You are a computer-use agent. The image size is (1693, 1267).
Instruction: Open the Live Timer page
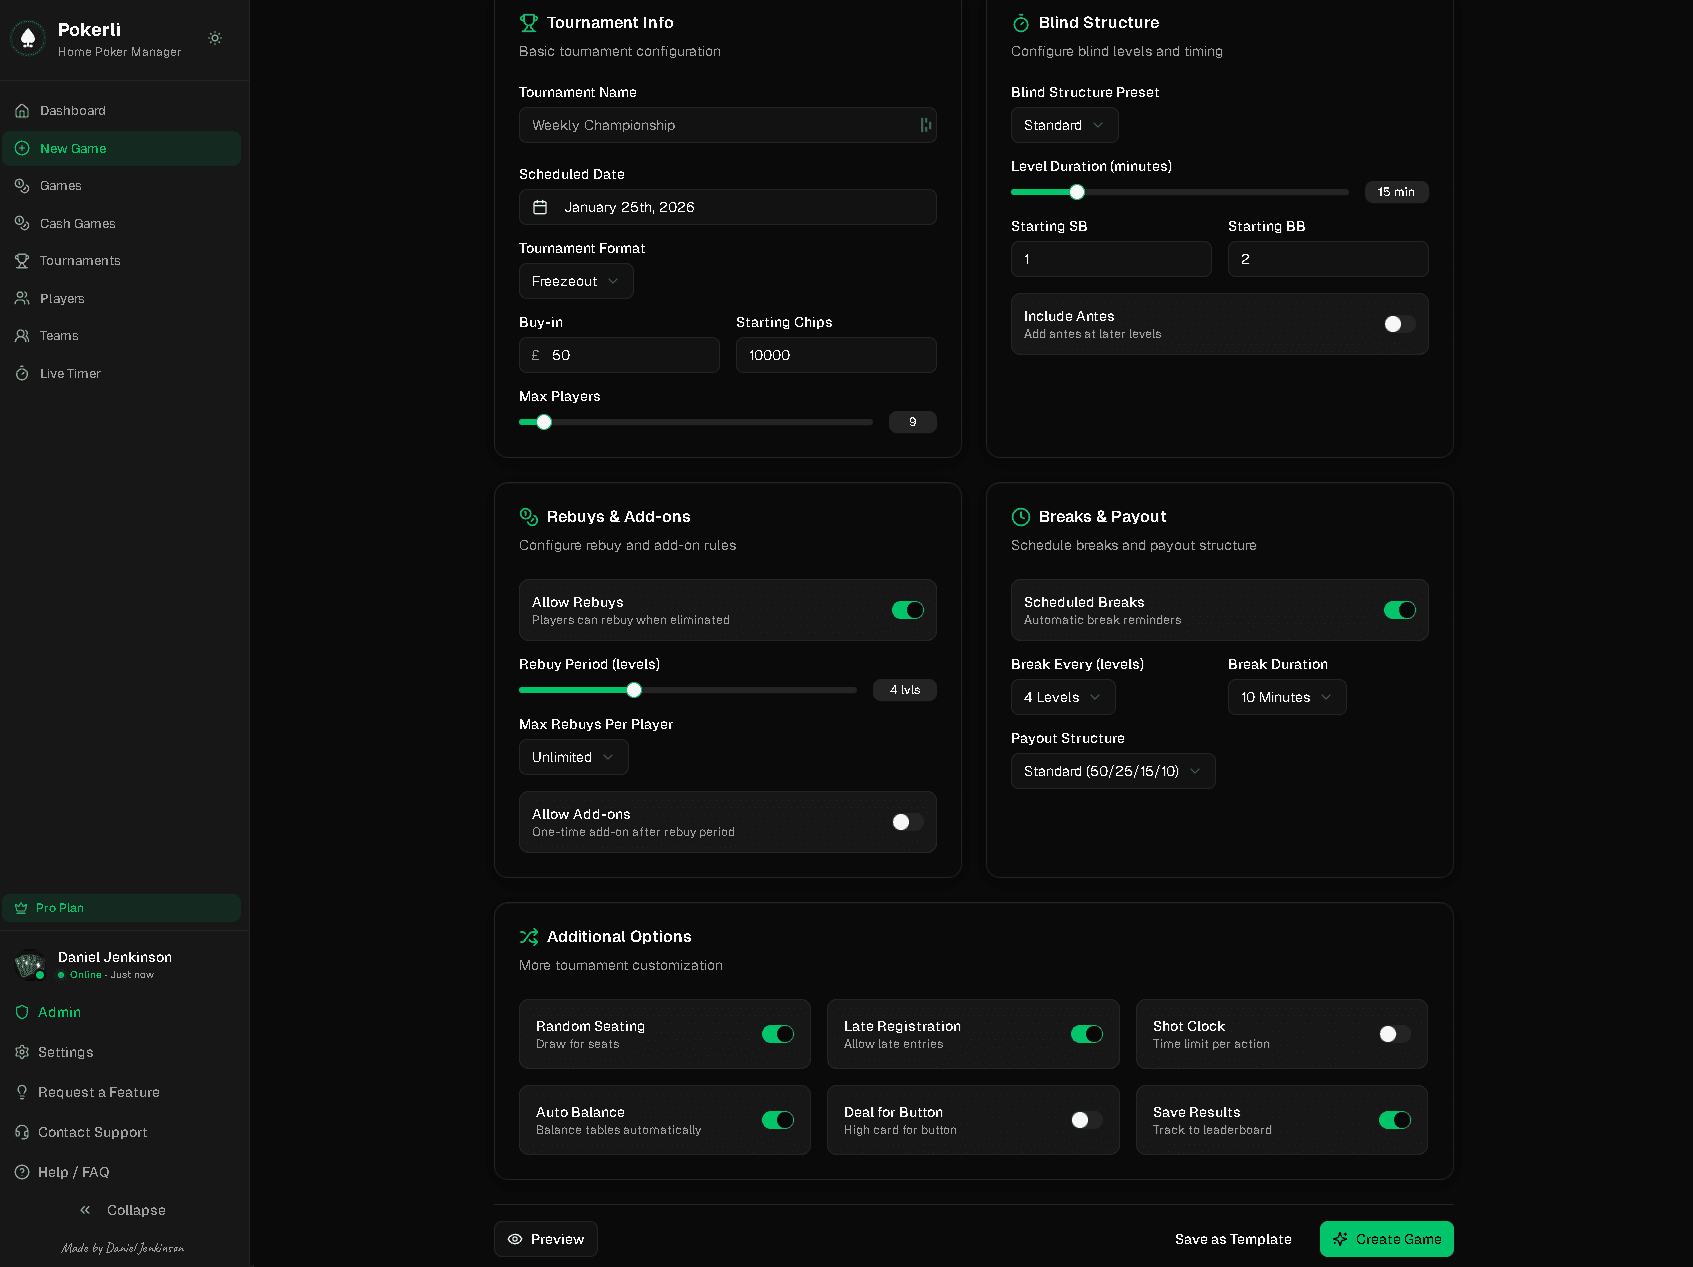click(121, 374)
